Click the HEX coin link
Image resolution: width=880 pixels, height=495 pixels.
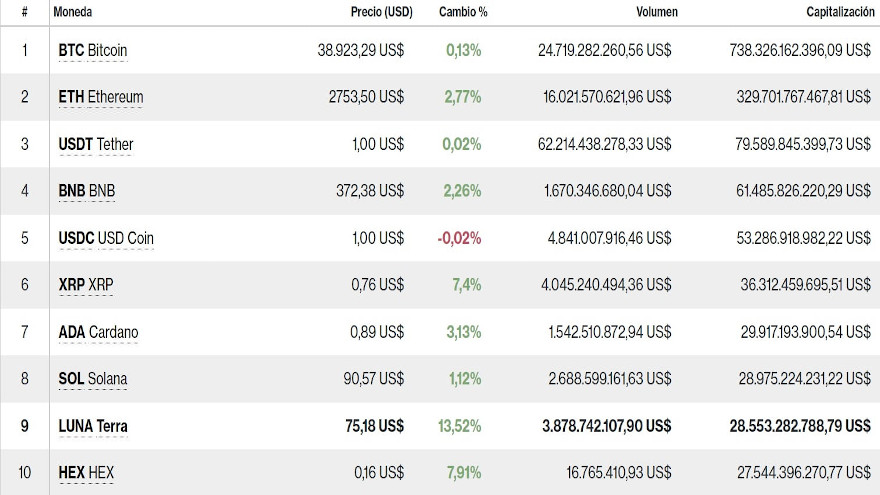tap(87, 472)
